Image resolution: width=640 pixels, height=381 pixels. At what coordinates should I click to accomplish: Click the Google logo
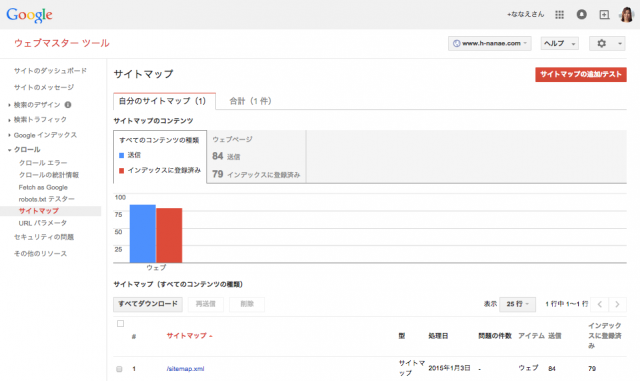29,15
